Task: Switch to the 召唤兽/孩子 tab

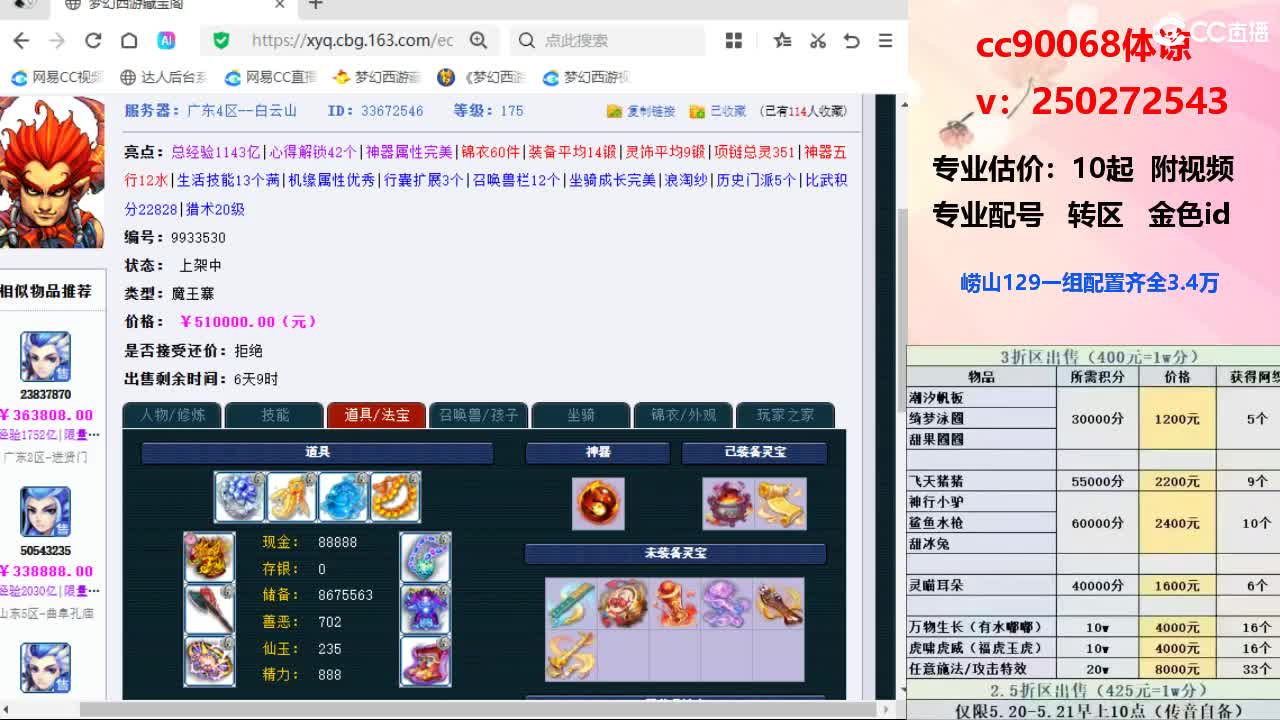Action: tap(478, 415)
